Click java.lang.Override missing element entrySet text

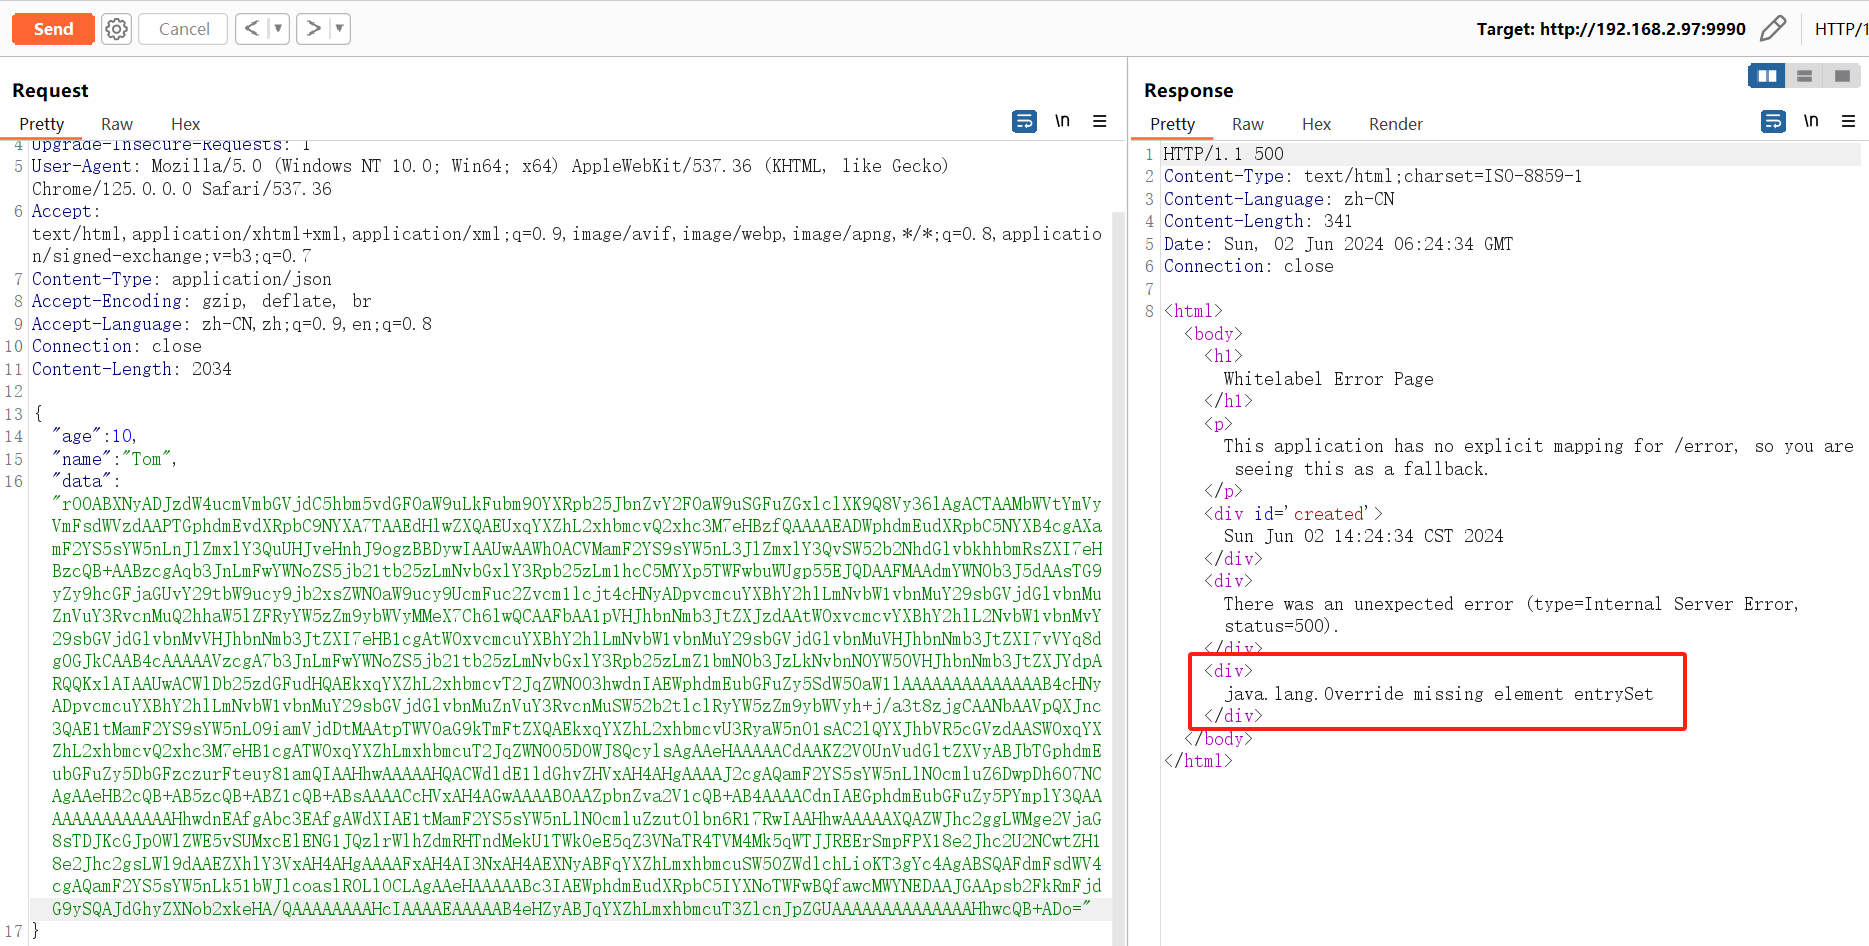(x=1439, y=694)
